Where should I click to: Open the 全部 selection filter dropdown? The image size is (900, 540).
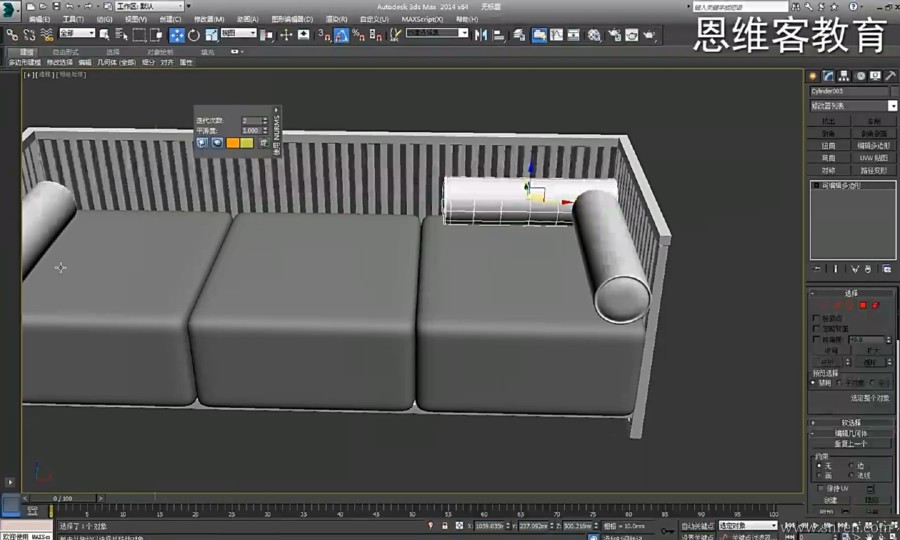[77, 34]
